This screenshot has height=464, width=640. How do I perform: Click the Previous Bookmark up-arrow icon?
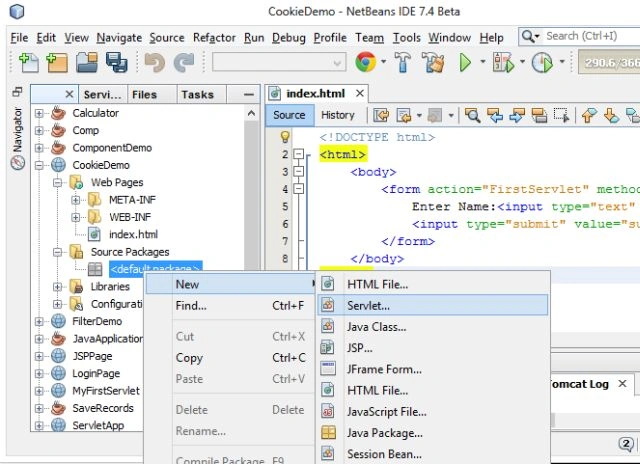pos(589,115)
